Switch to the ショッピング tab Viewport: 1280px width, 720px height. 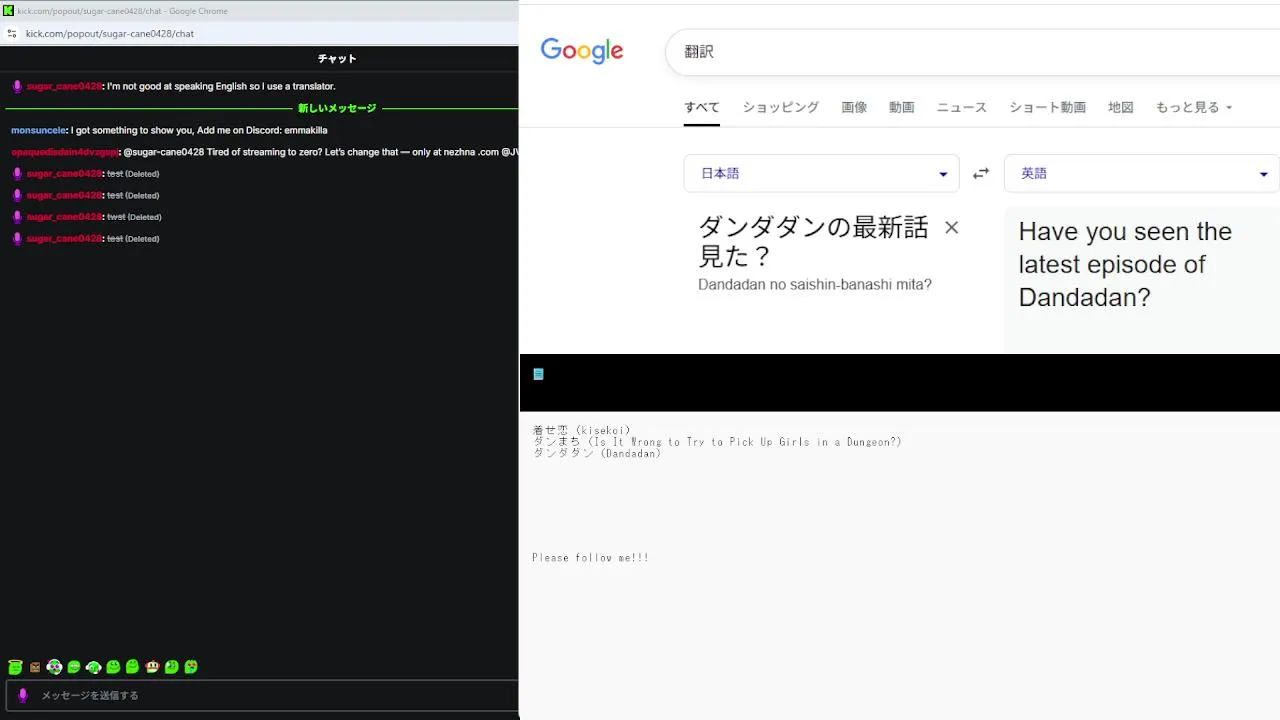[781, 107]
